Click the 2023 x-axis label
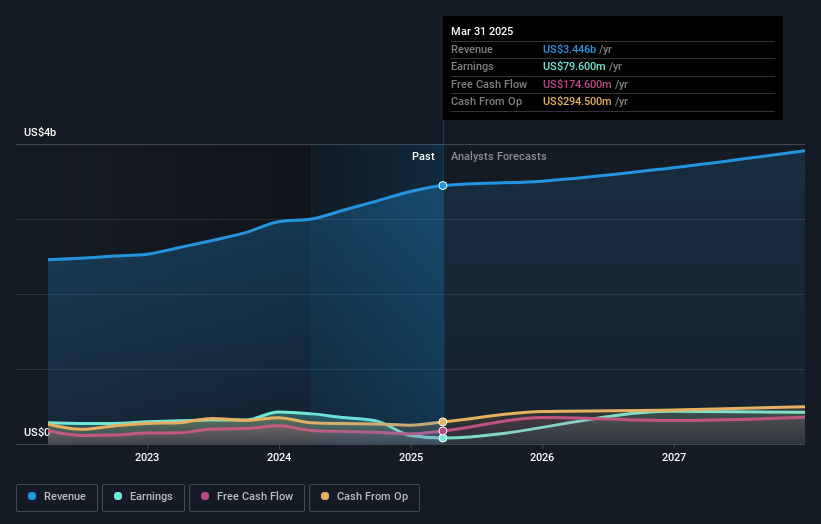This screenshot has height=524, width=821. (147, 458)
